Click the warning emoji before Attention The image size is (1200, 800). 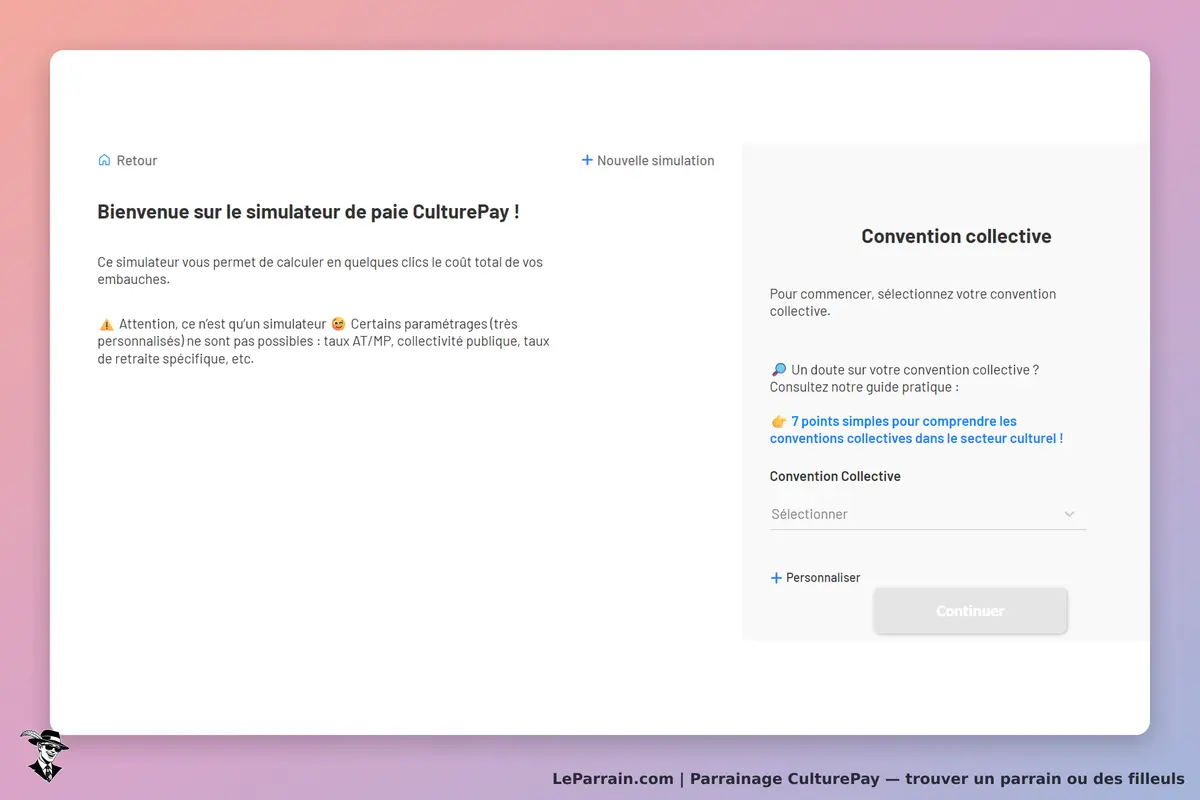(106, 324)
